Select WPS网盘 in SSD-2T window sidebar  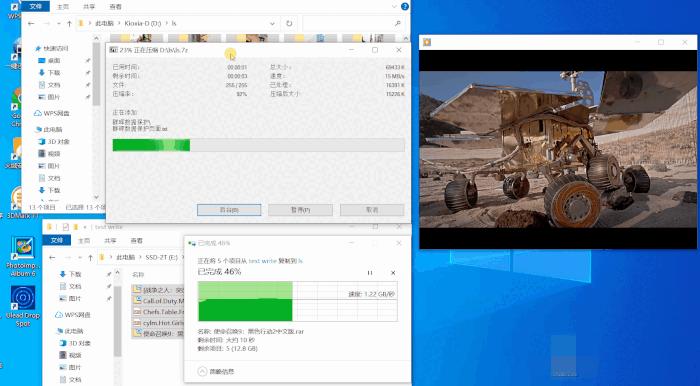click(x=73, y=315)
